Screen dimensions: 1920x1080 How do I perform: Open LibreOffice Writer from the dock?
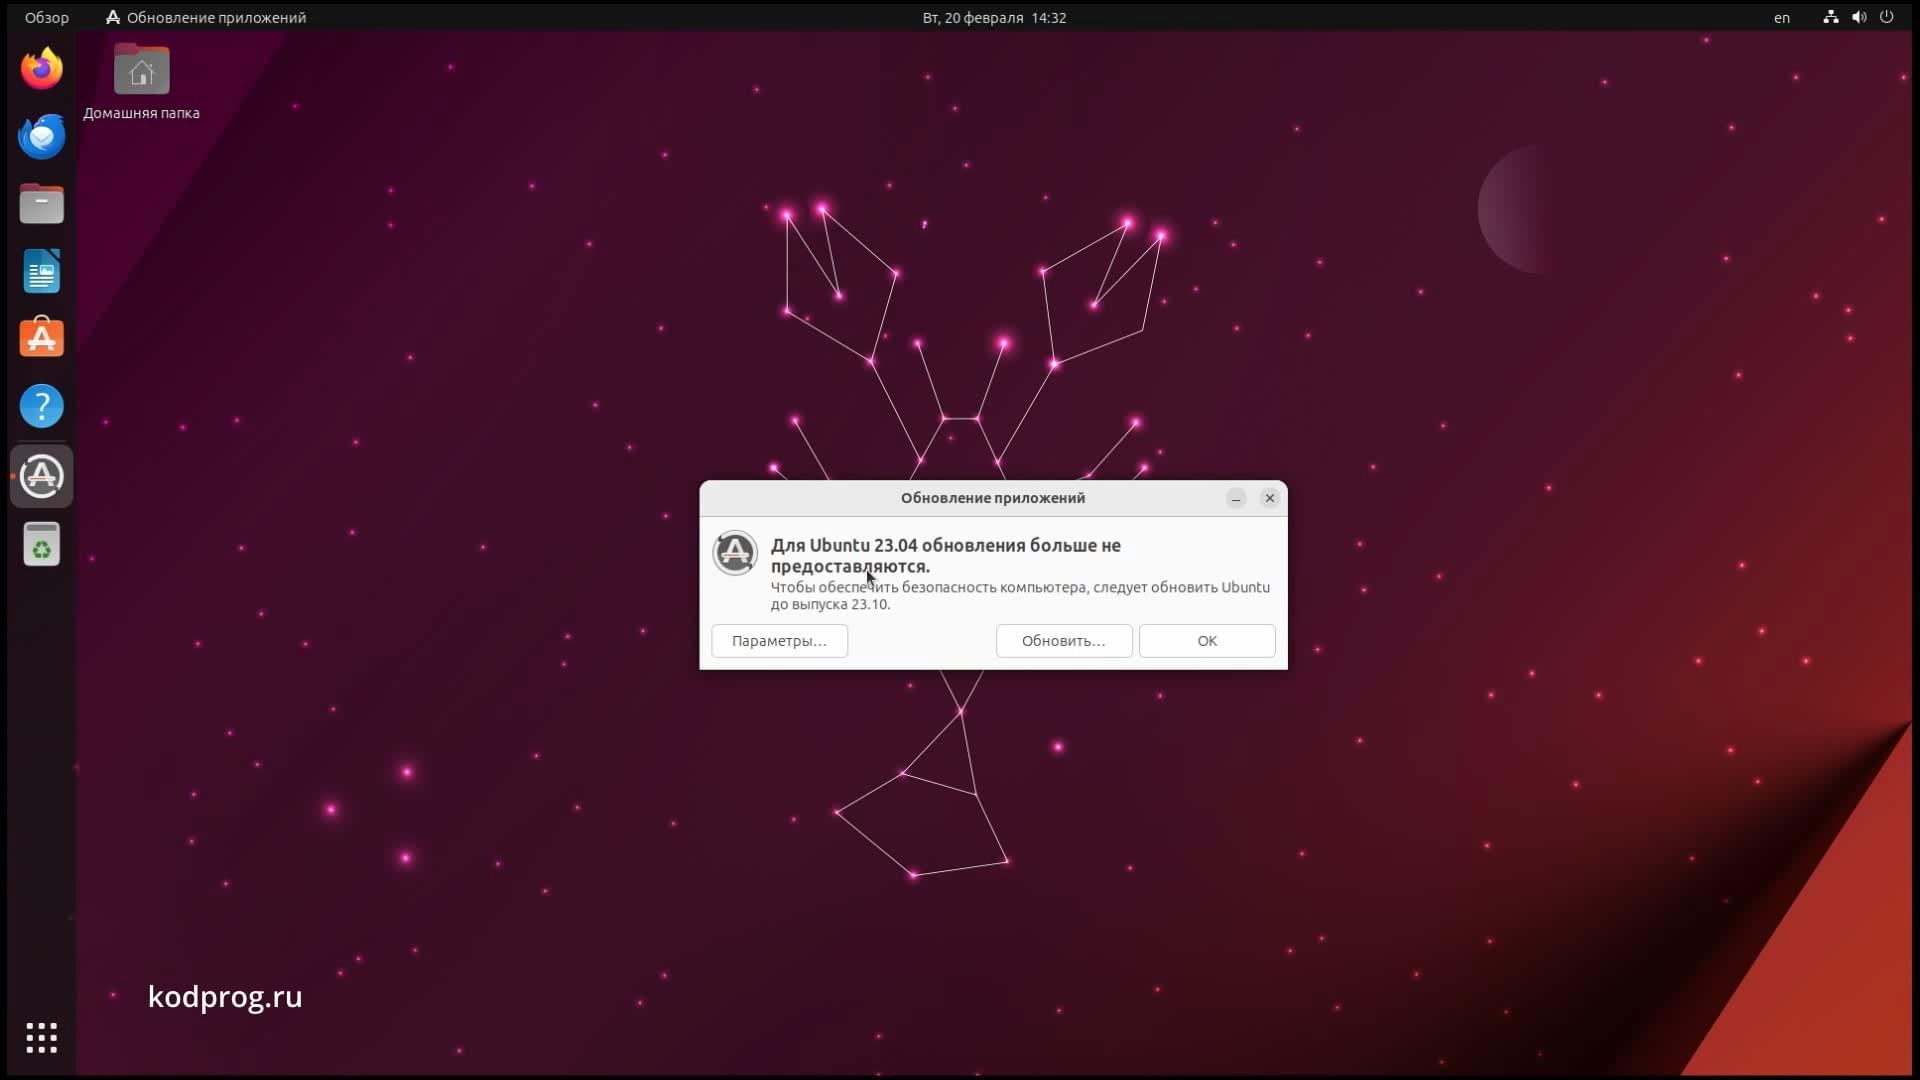[x=42, y=272]
